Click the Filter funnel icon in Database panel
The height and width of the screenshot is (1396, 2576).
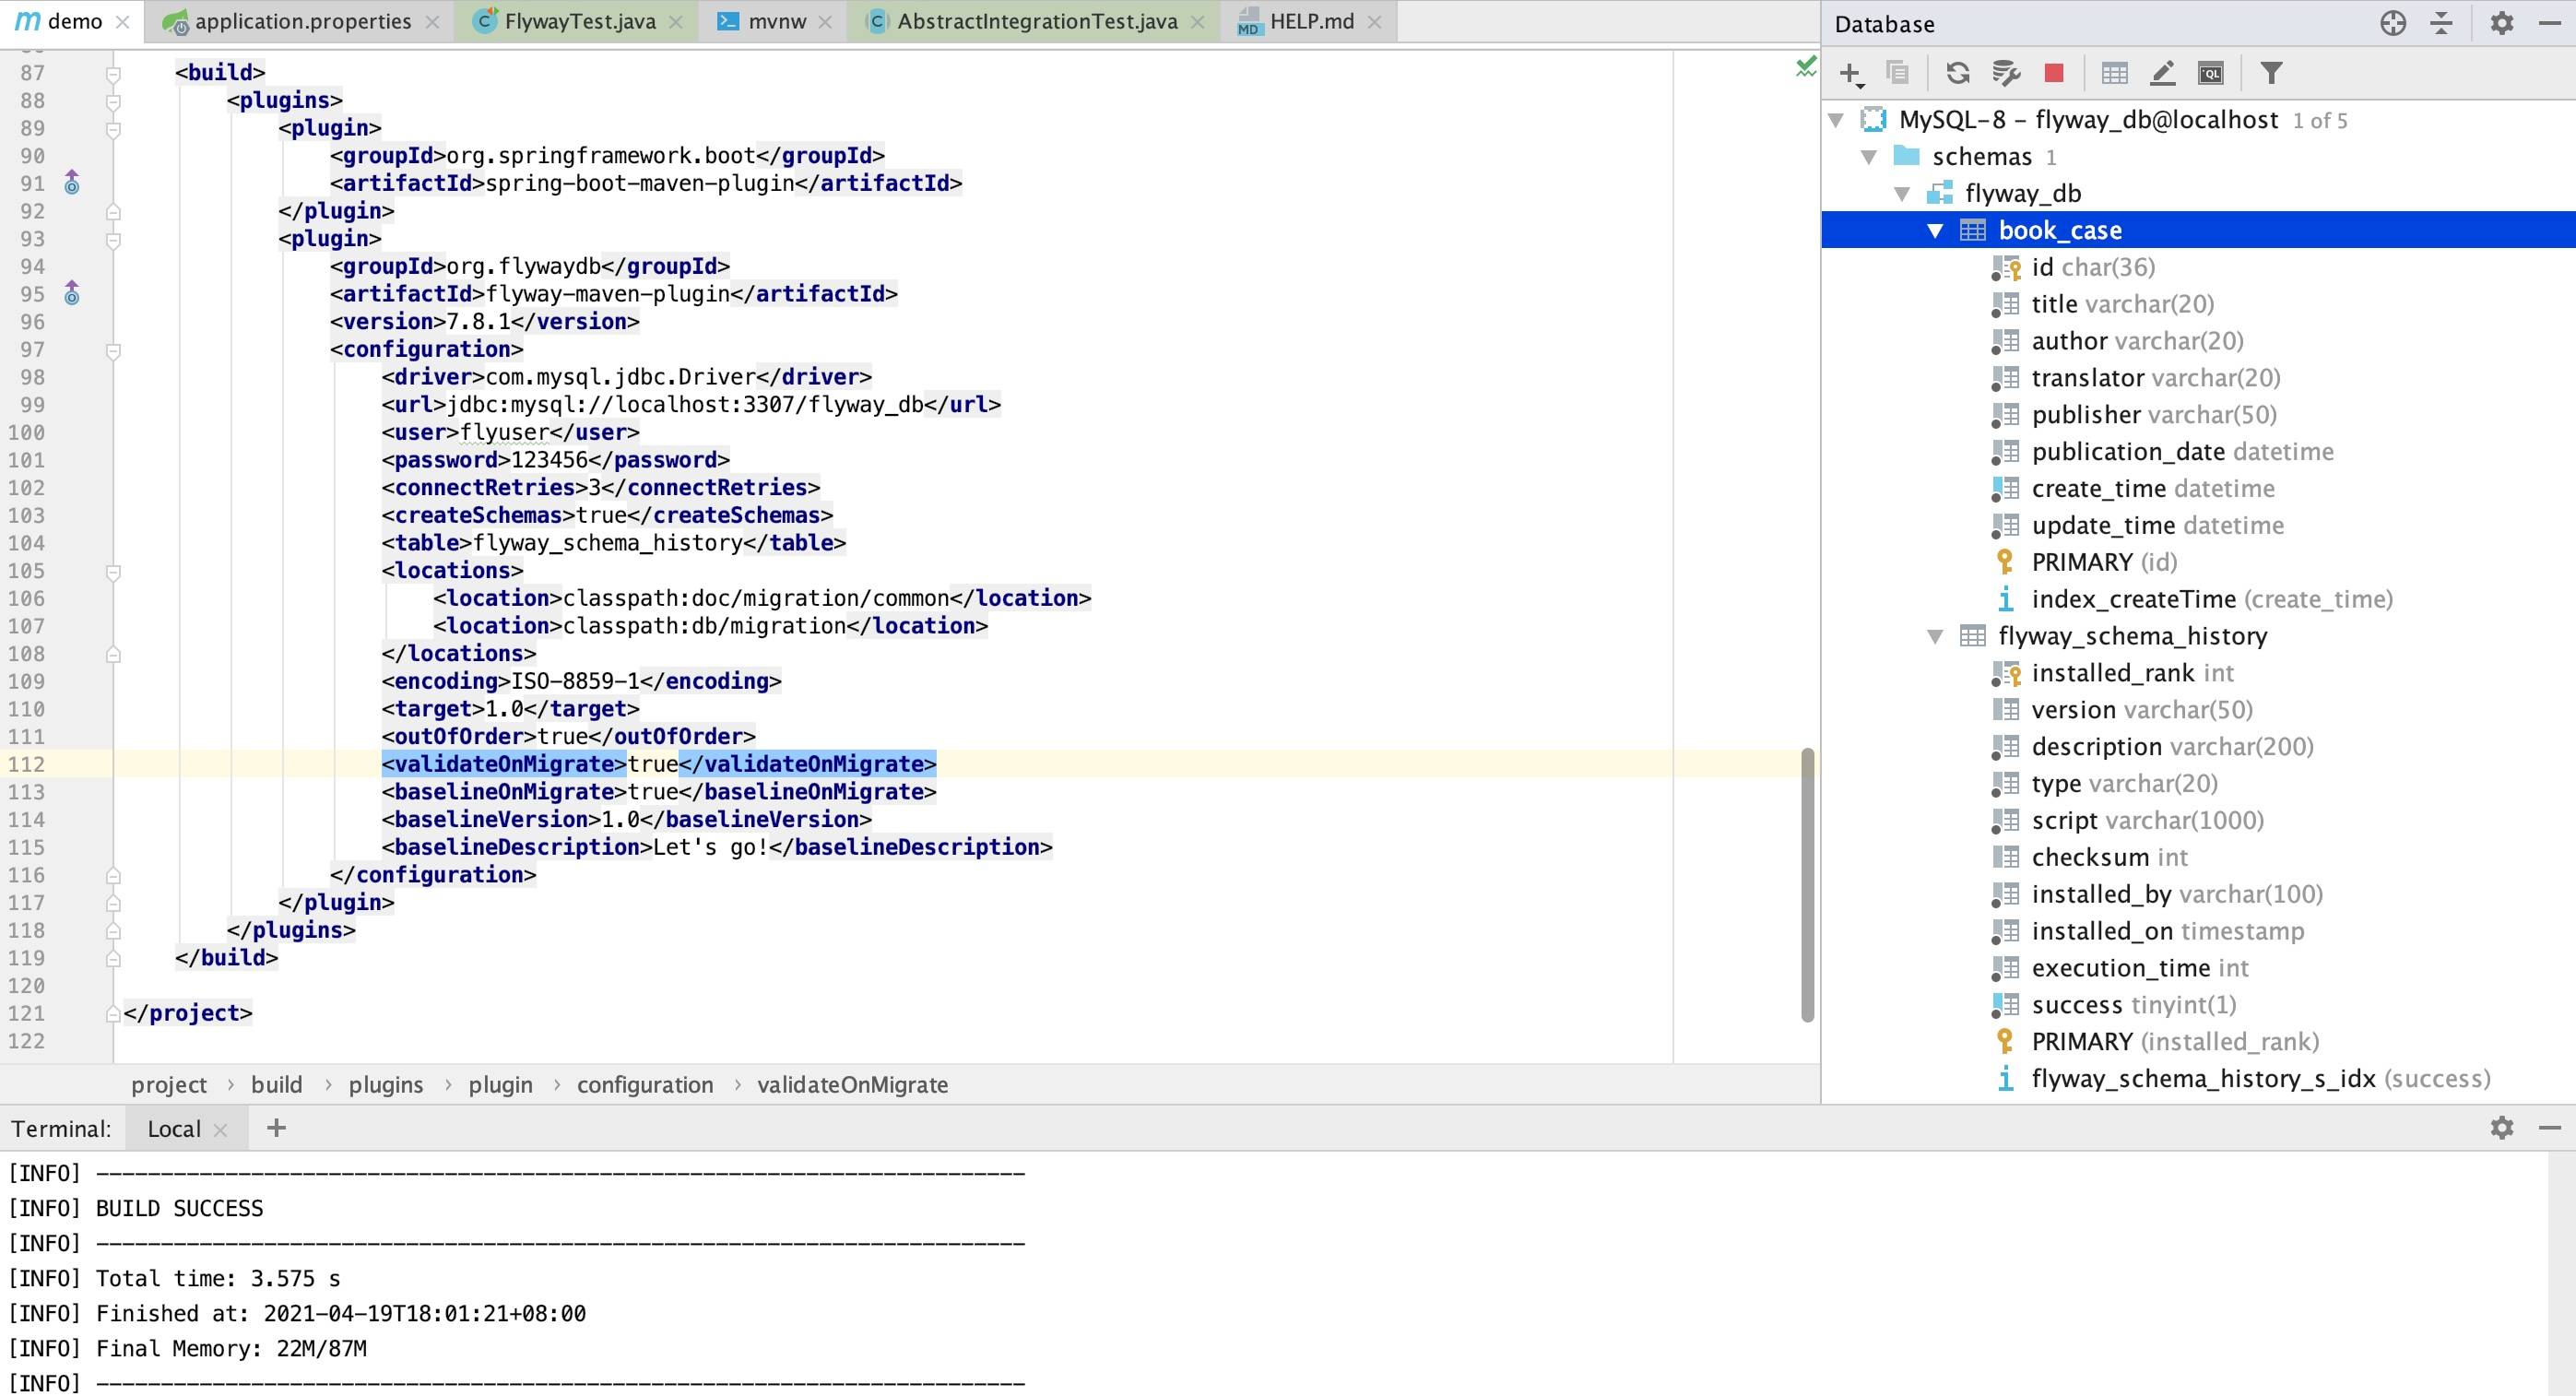(x=2271, y=73)
